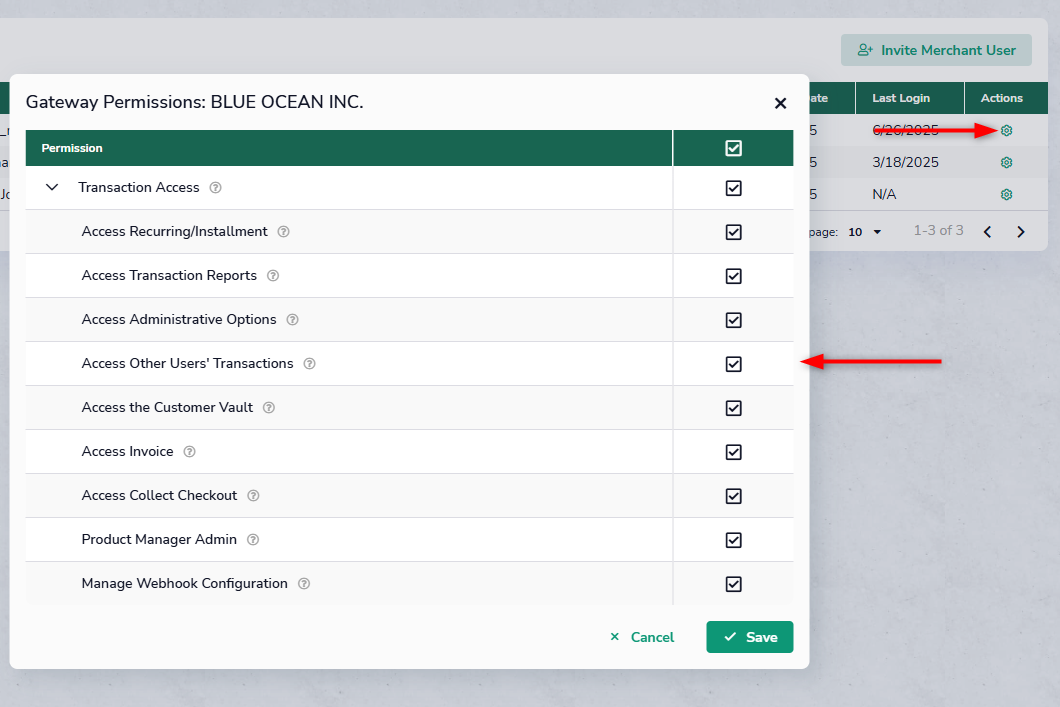Click help icon beside Transaction Access
Viewport: 1060px width, 707px height.
[216, 188]
